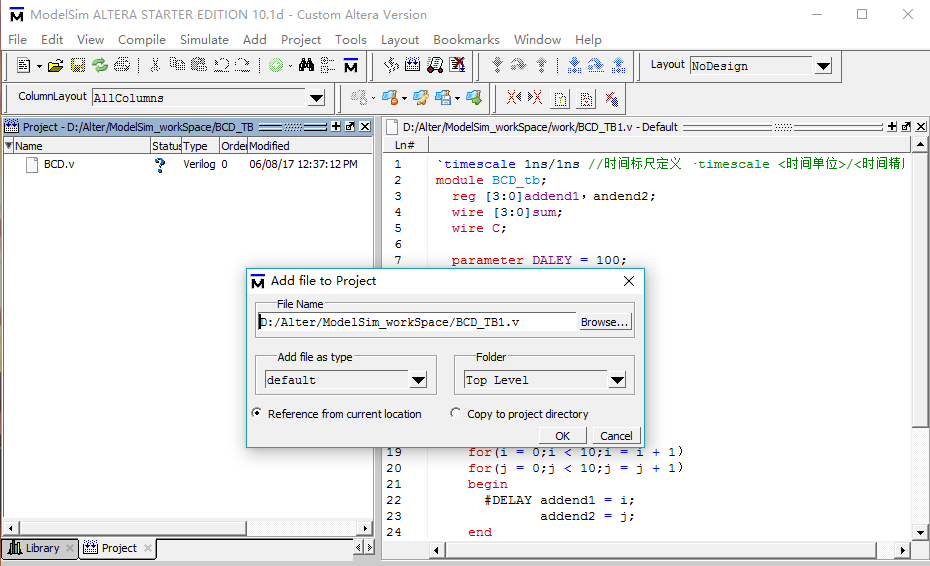This screenshot has width=930, height=566.
Task: Click the Collapse All tree icon
Action: 327,65
